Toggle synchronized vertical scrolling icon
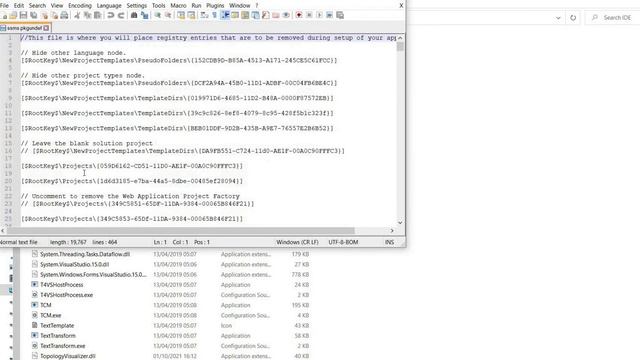Viewport: 640px width, 360px height. 181,16
